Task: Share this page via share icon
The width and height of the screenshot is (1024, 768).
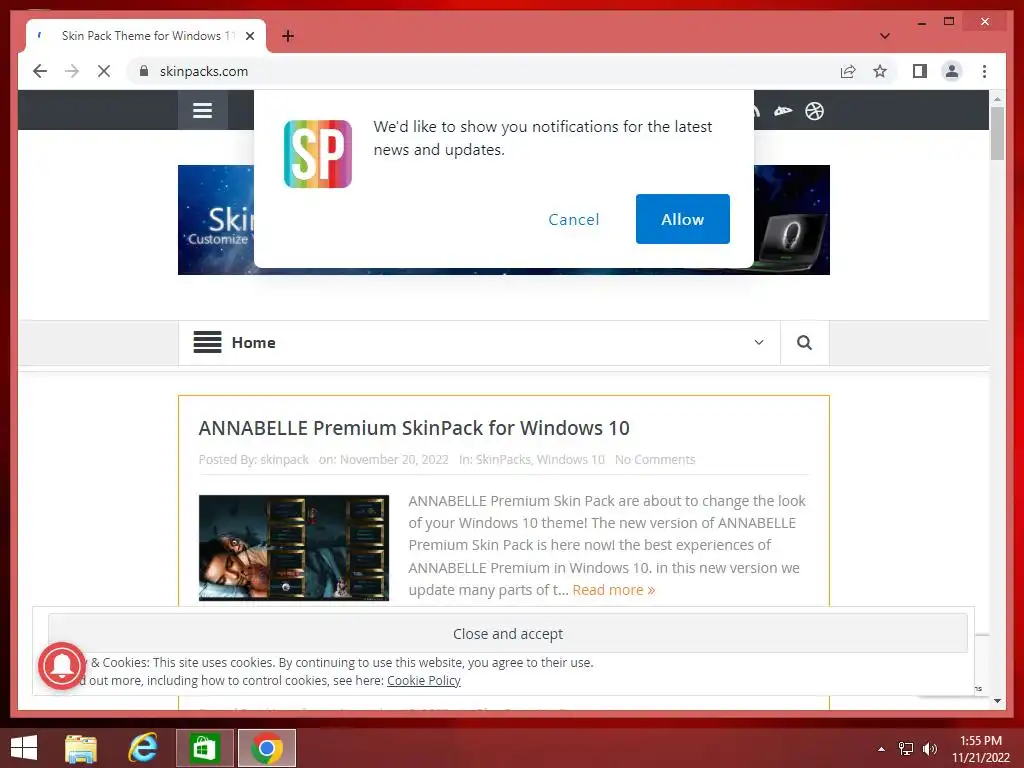Action: click(848, 71)
